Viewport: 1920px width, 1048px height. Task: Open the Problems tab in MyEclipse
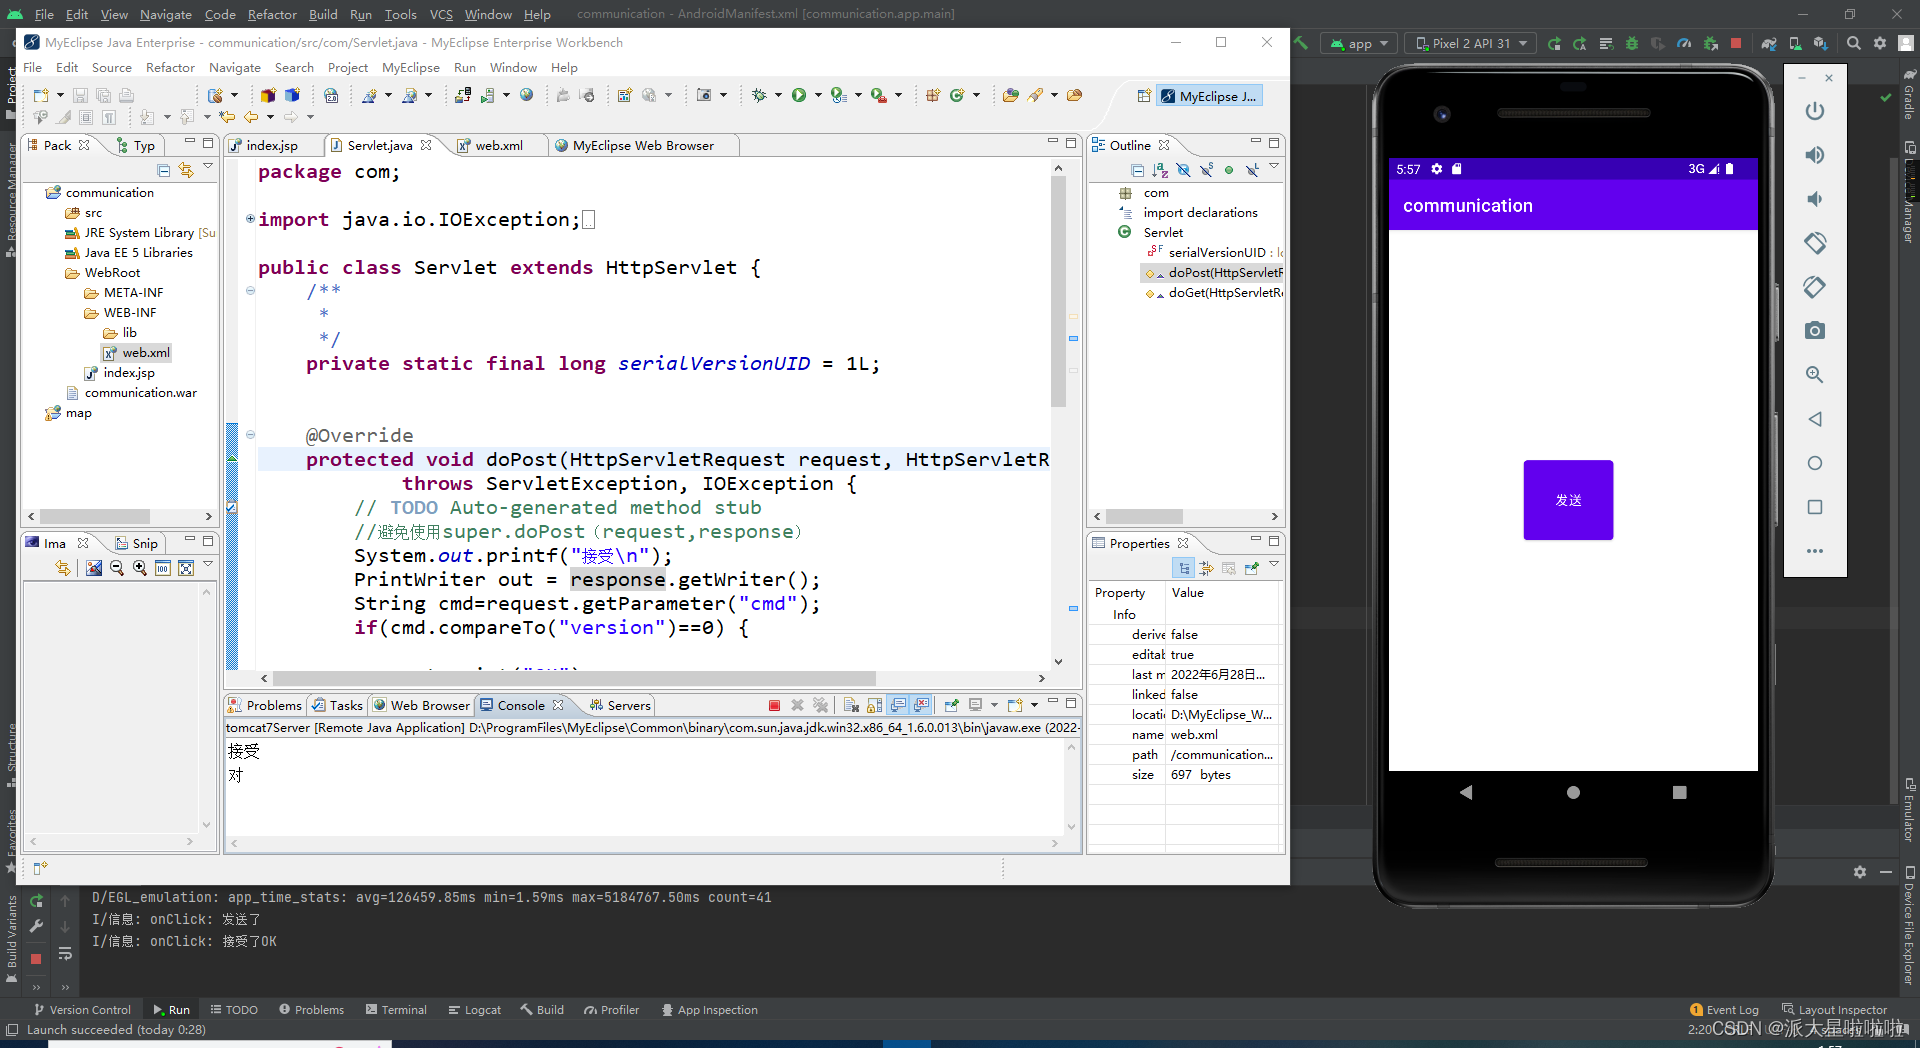pyautogui.click(x=265, y=705)
